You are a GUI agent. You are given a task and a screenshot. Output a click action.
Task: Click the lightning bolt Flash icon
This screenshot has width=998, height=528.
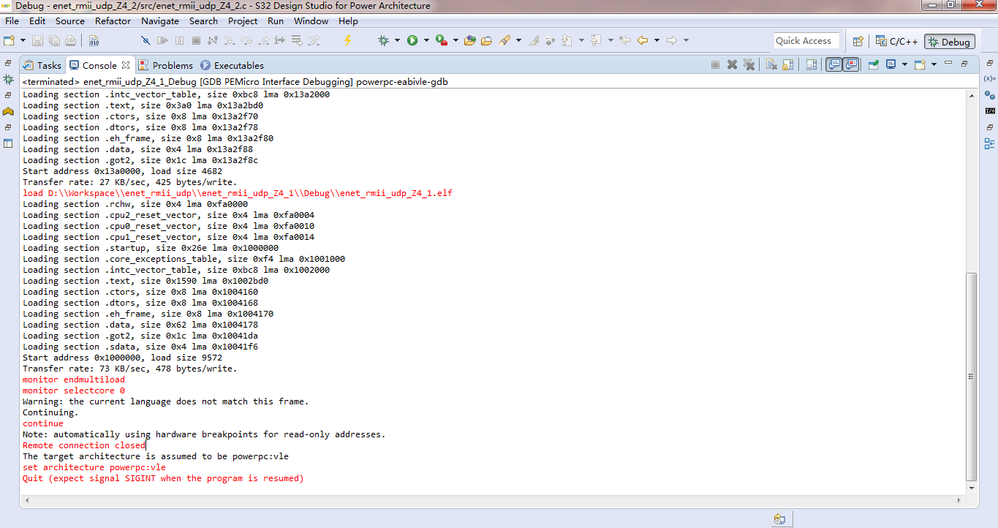pos(348,41)
